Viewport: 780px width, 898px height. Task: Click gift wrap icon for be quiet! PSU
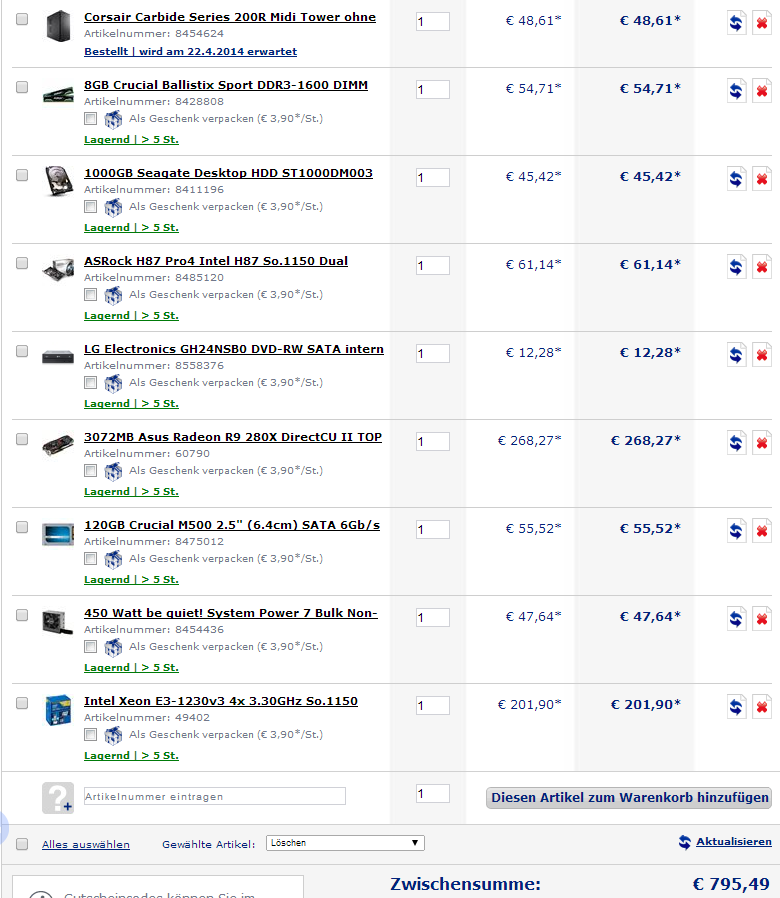click(113, 647)
